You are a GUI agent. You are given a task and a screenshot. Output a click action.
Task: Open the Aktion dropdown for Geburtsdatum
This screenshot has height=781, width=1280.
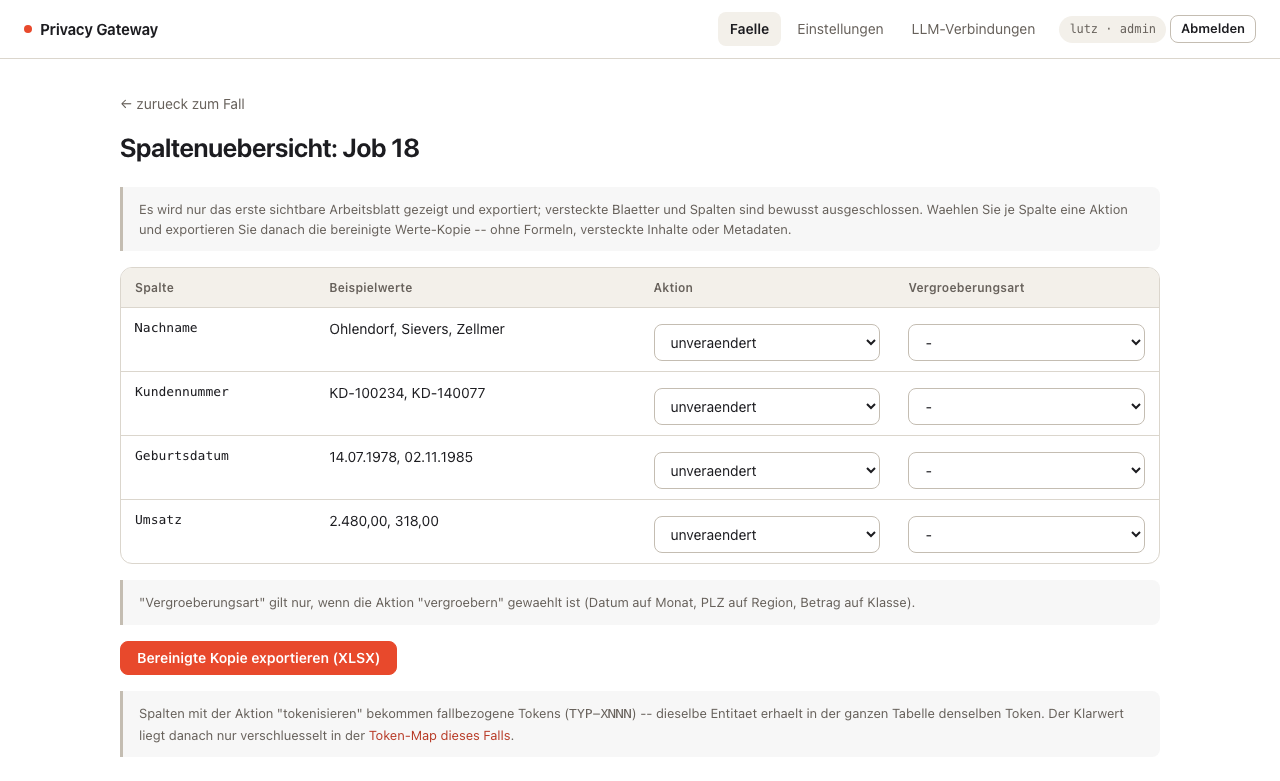coord(767,470)
